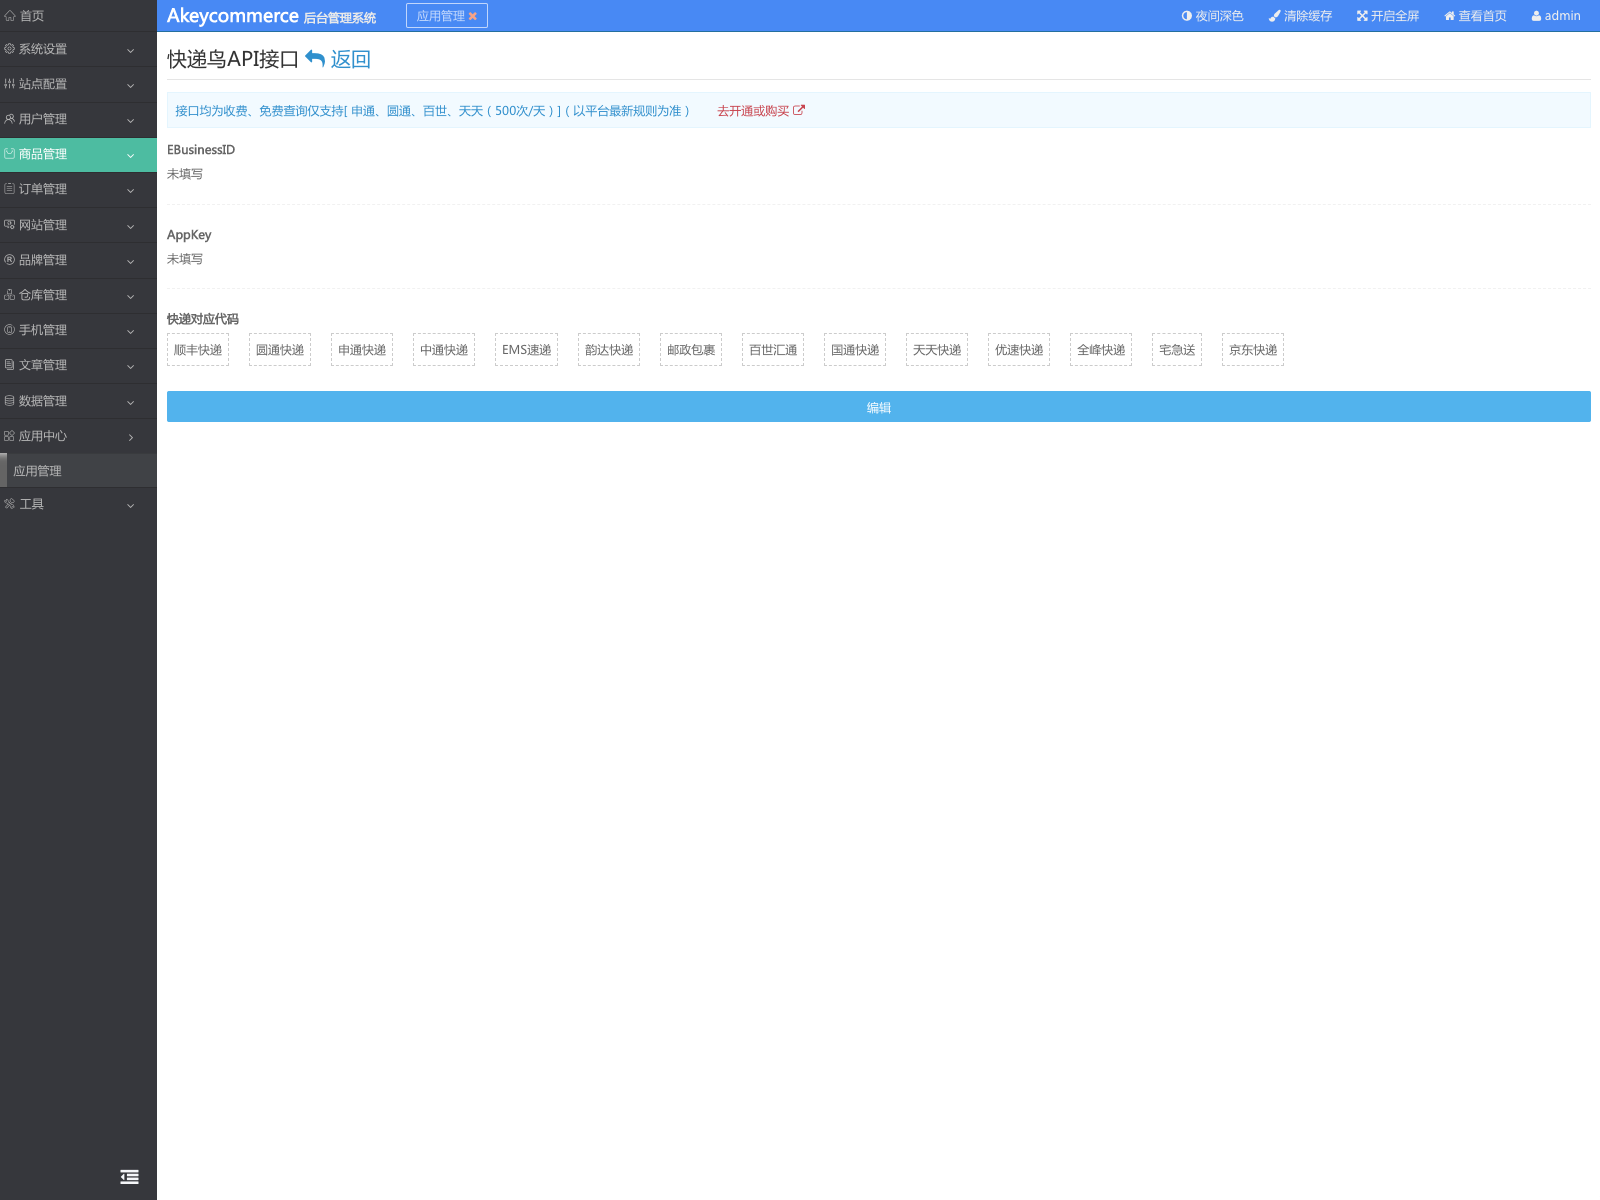The image size is (1600, 1200).
Task: Click the 宅急送 code tag
Action: click(x=1177, y=350)
